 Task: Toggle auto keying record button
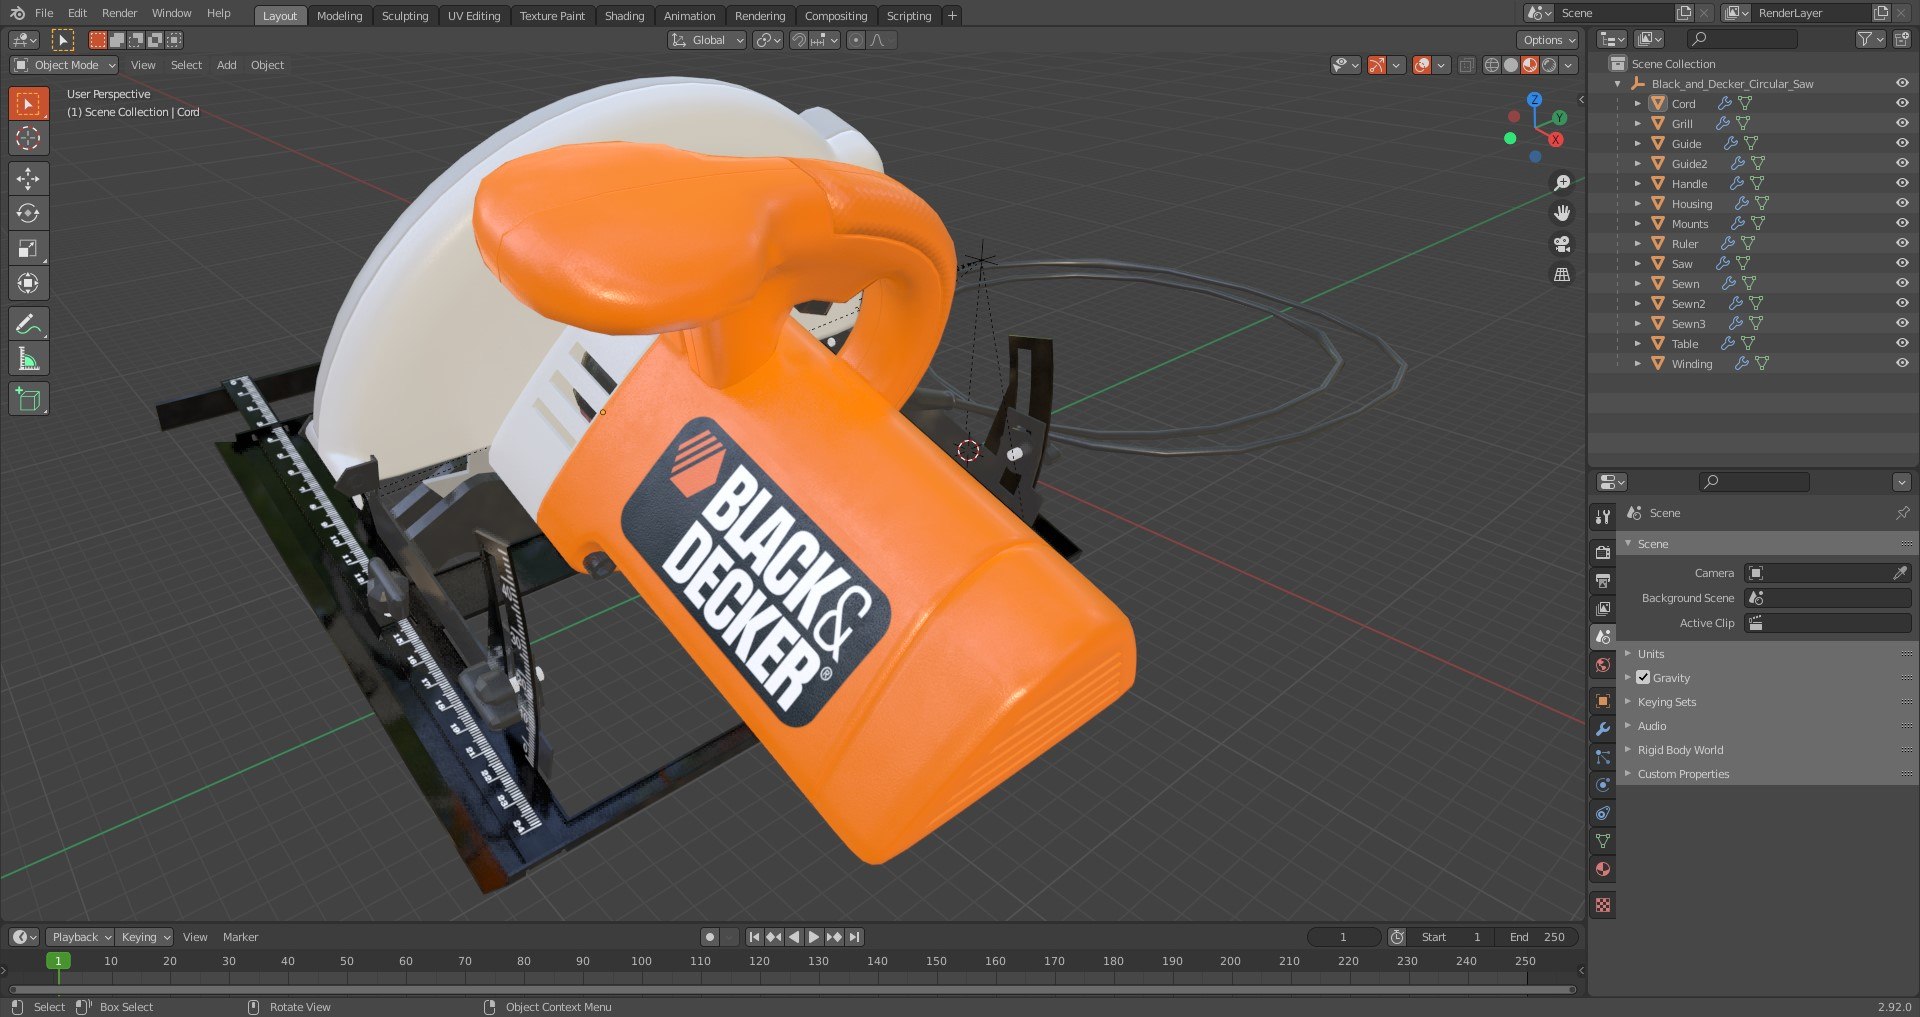(x=709, y=937)
